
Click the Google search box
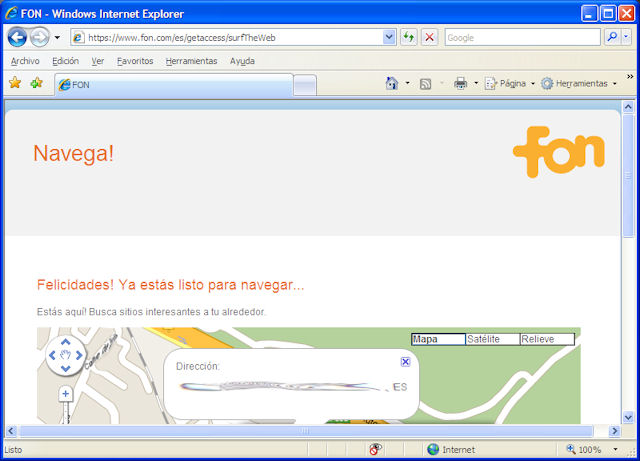(522, 38)
